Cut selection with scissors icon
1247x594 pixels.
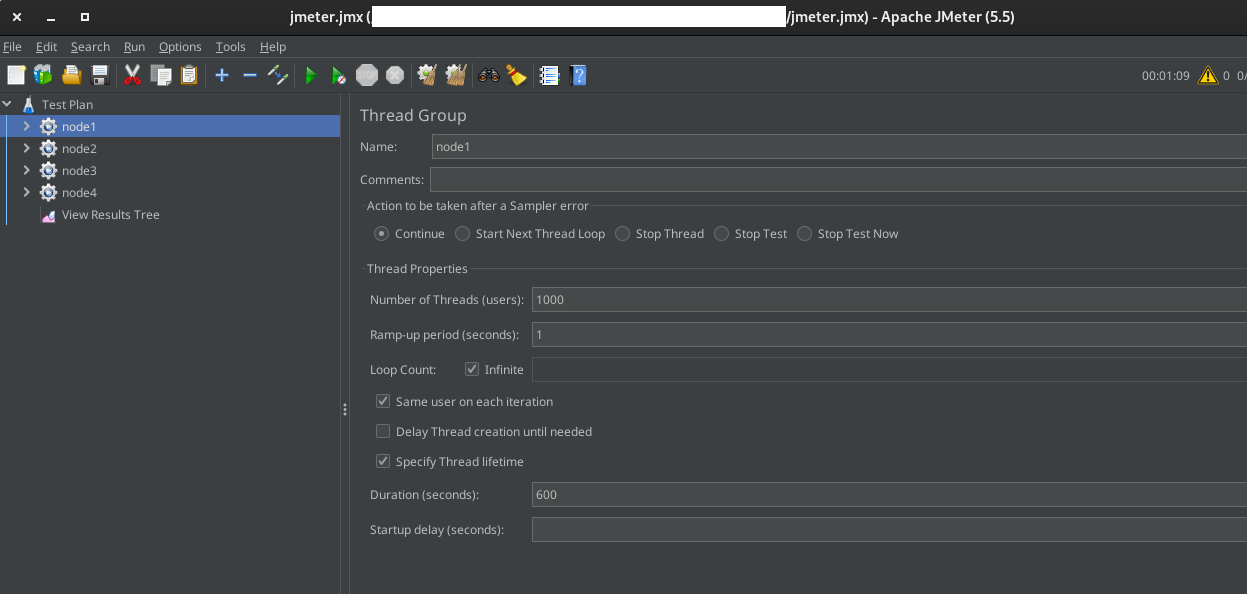pyautogui.click(x=132, y=75)
